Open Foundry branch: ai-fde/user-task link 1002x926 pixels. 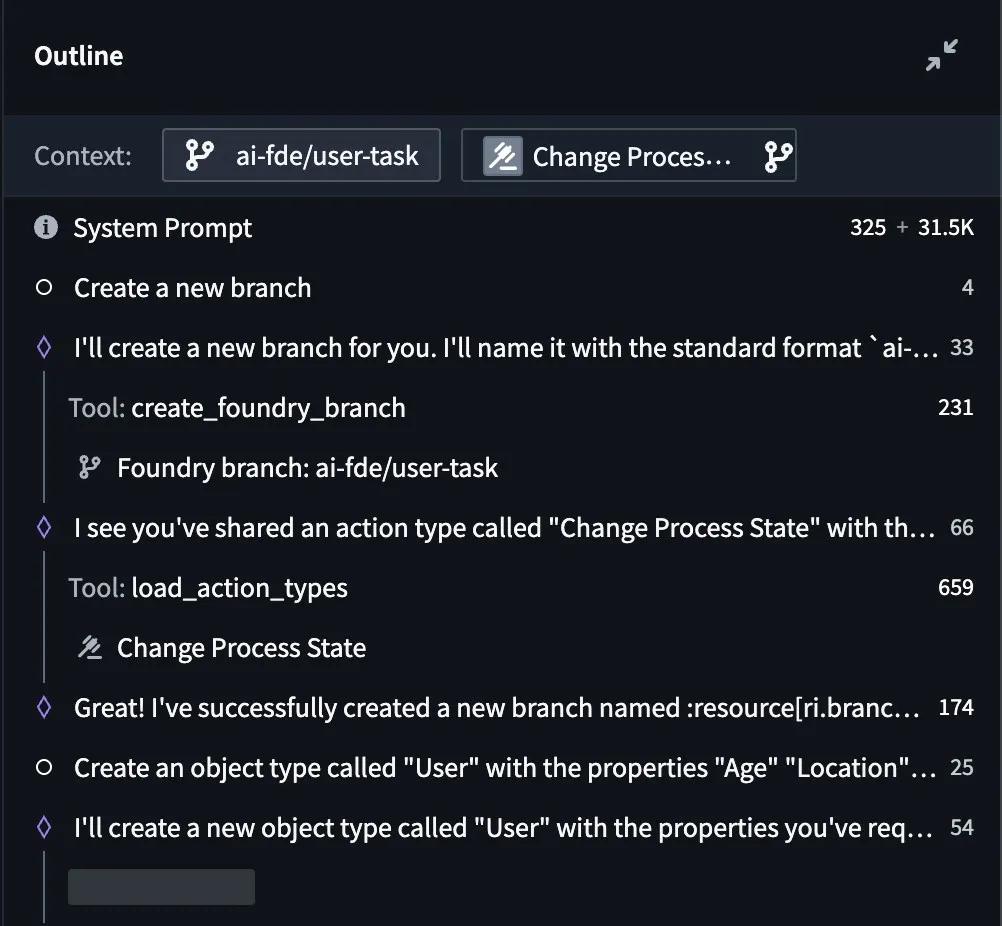[x=307, y=468]
